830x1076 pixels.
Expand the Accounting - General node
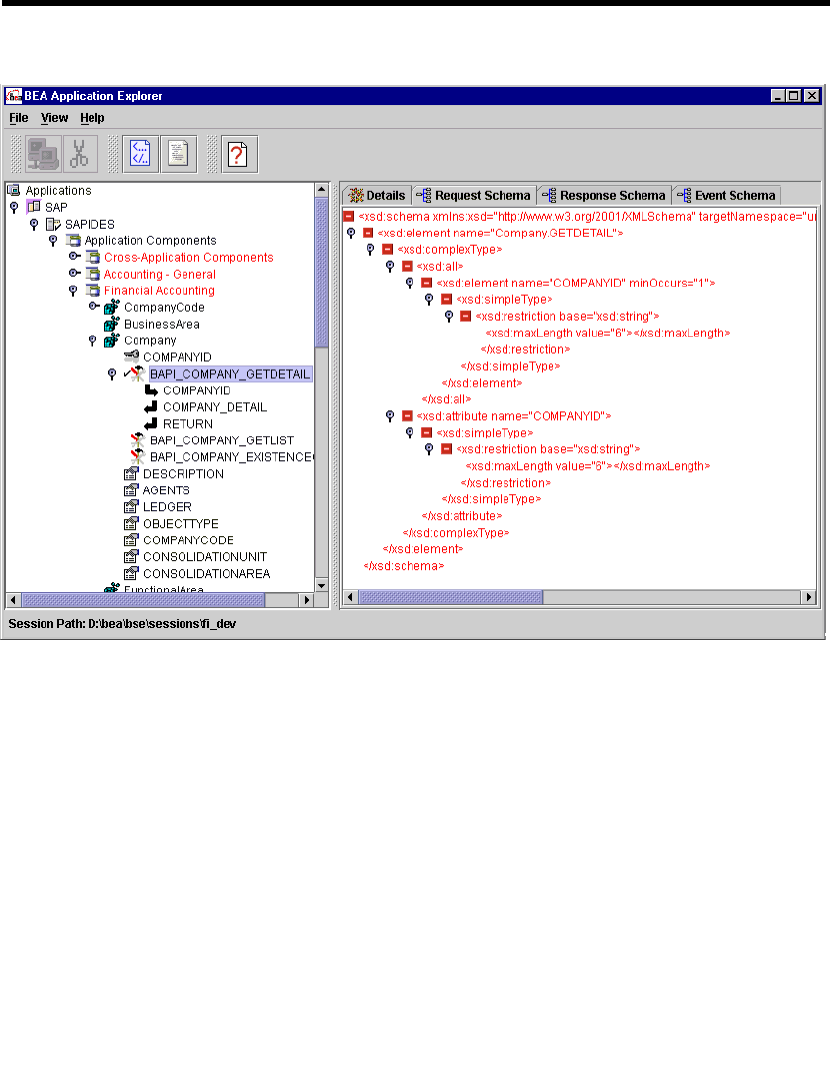[74, 272]
